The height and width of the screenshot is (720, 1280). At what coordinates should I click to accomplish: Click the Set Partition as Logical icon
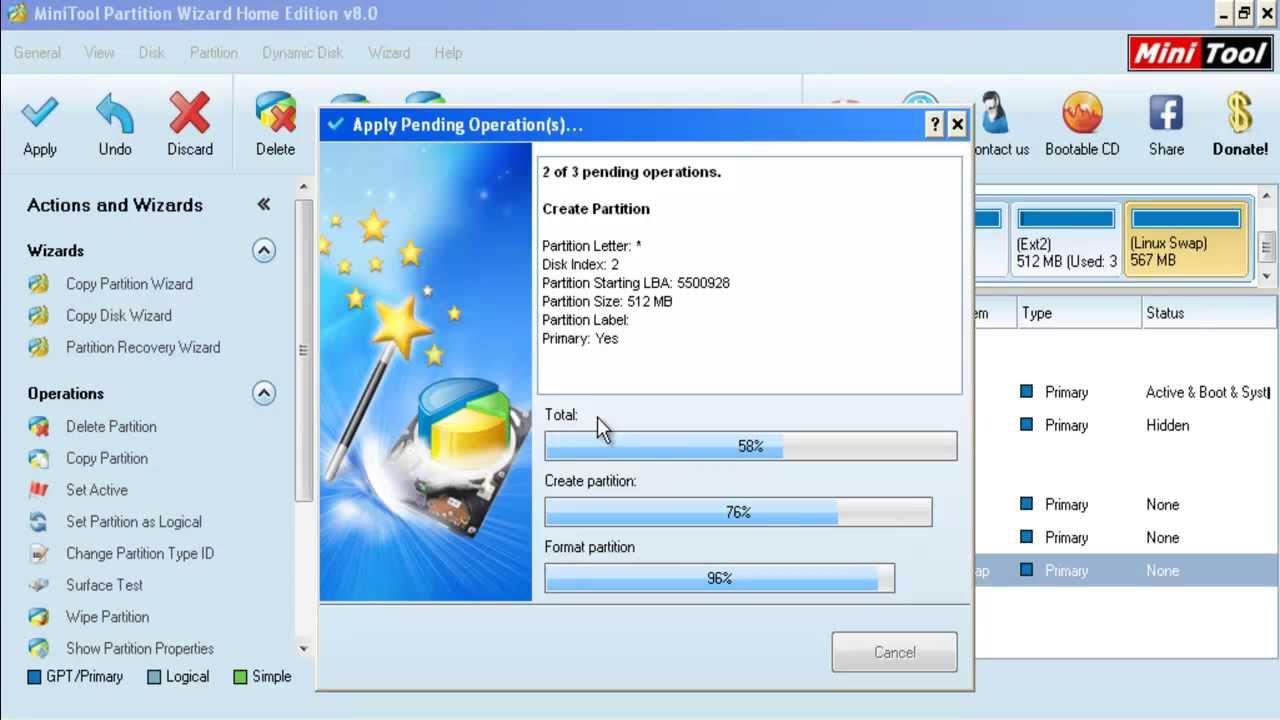tap(38, 522)
